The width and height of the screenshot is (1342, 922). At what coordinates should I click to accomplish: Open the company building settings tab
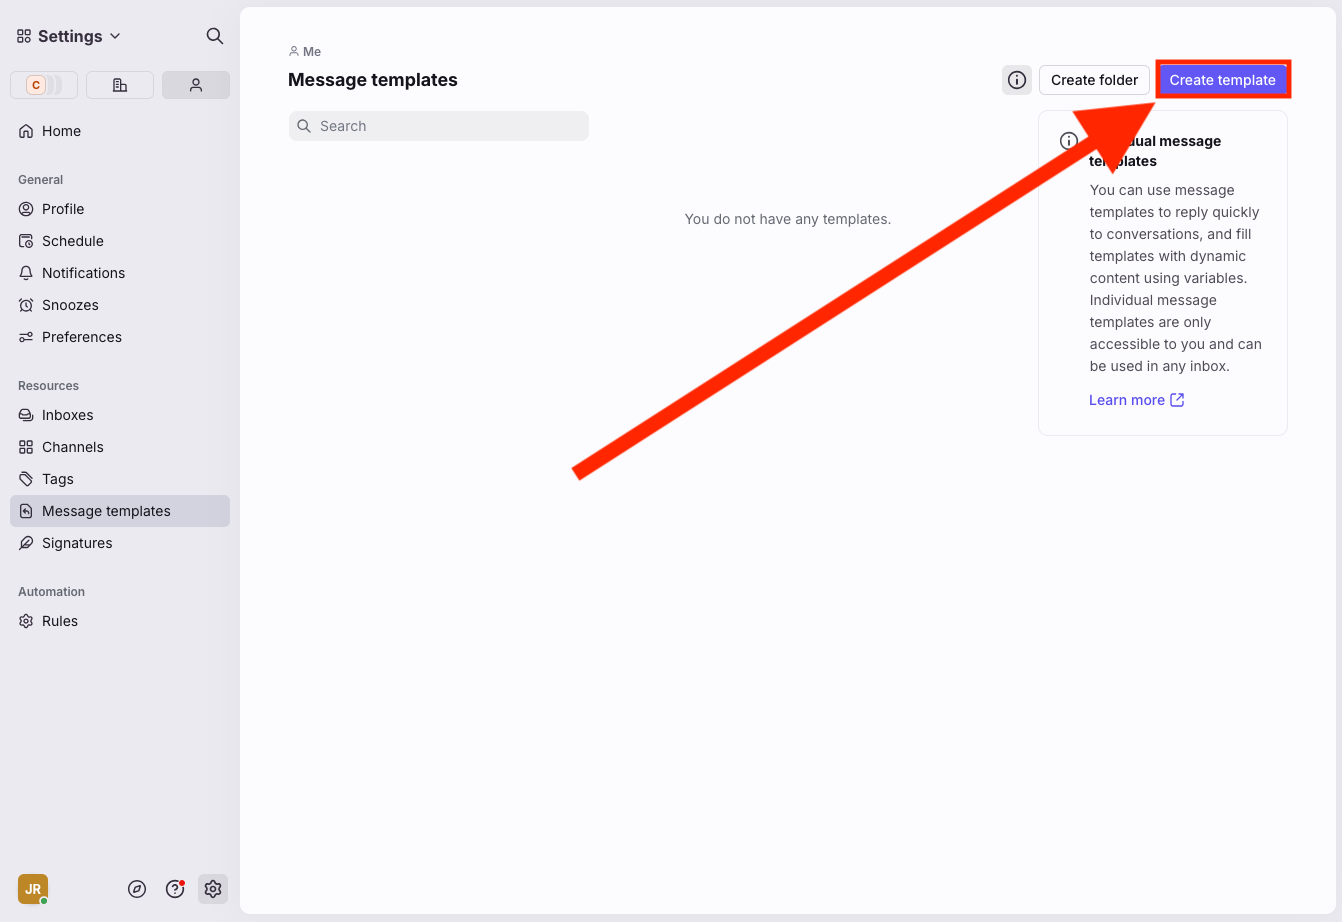pos(120,85)
